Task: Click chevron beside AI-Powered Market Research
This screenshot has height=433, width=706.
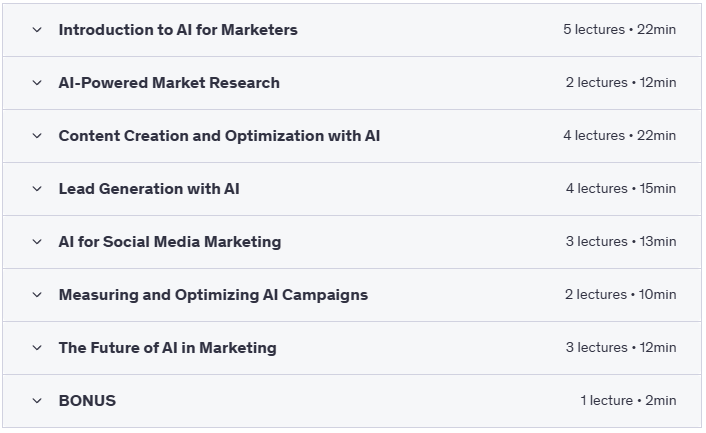Action: point(37,83)
